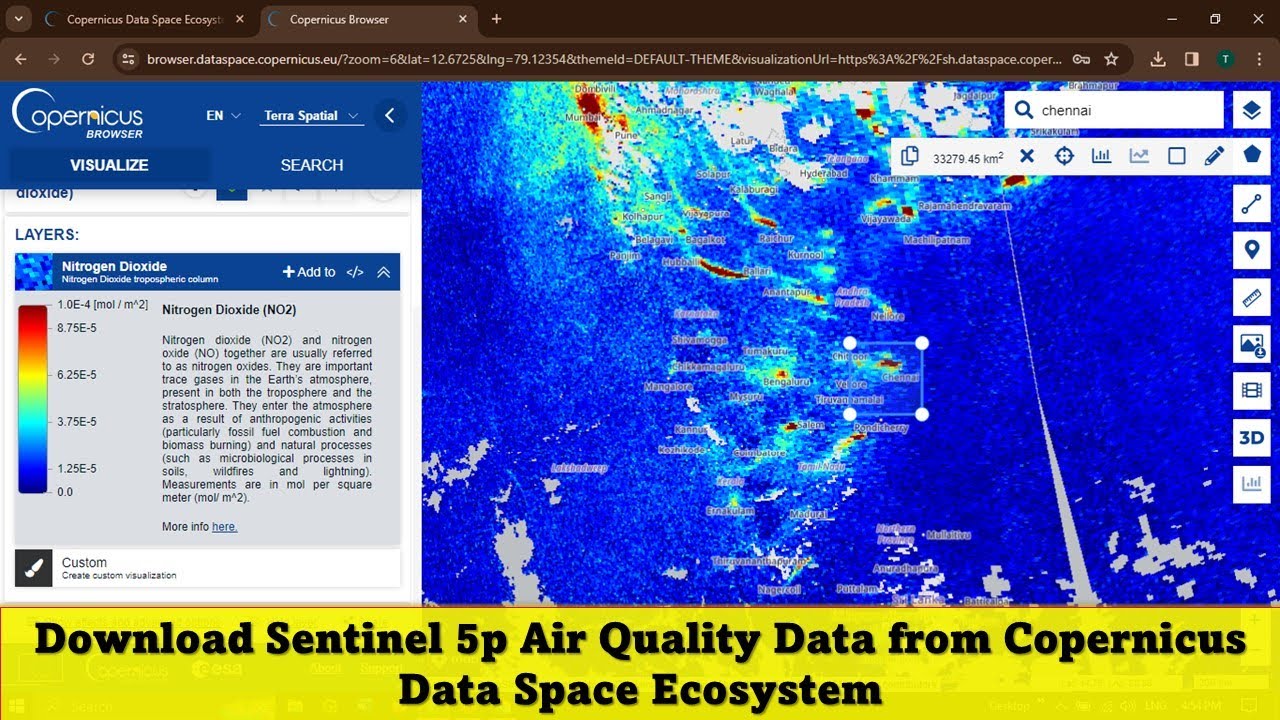Image resolution: width=1280 pixels, height=720 pixels.
Task: Click Add to on Nitrogen Dioxide layer
Action: [x=309, y=272]
